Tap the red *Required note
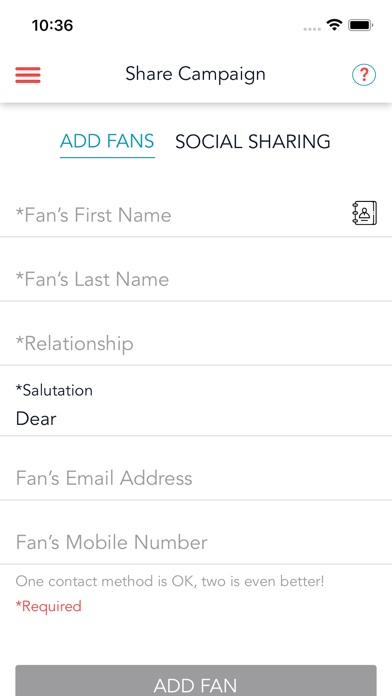 click(48, 606)
